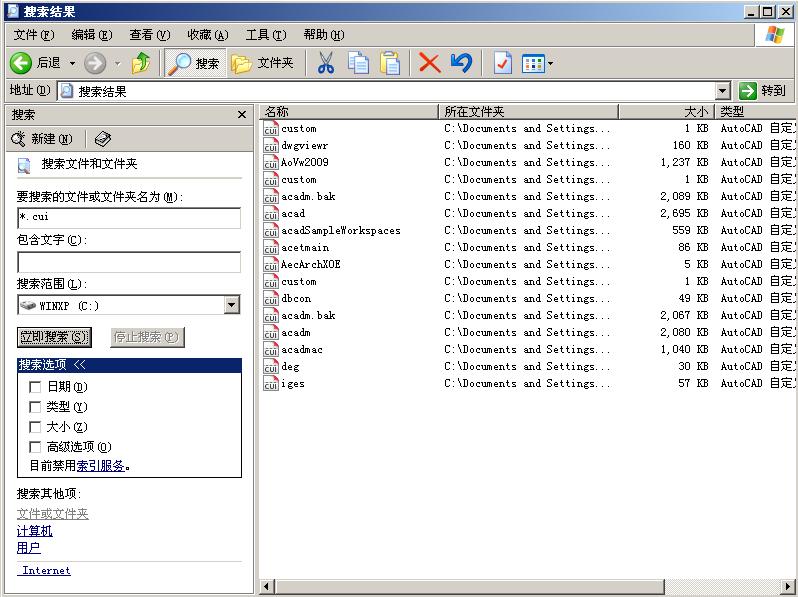
Task: Open the 帮助(H) menu
Action: 324,35
